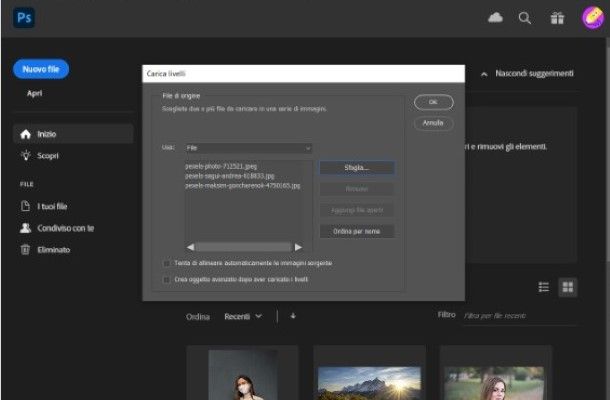Click the Ordina per nome button

[357, 231]
